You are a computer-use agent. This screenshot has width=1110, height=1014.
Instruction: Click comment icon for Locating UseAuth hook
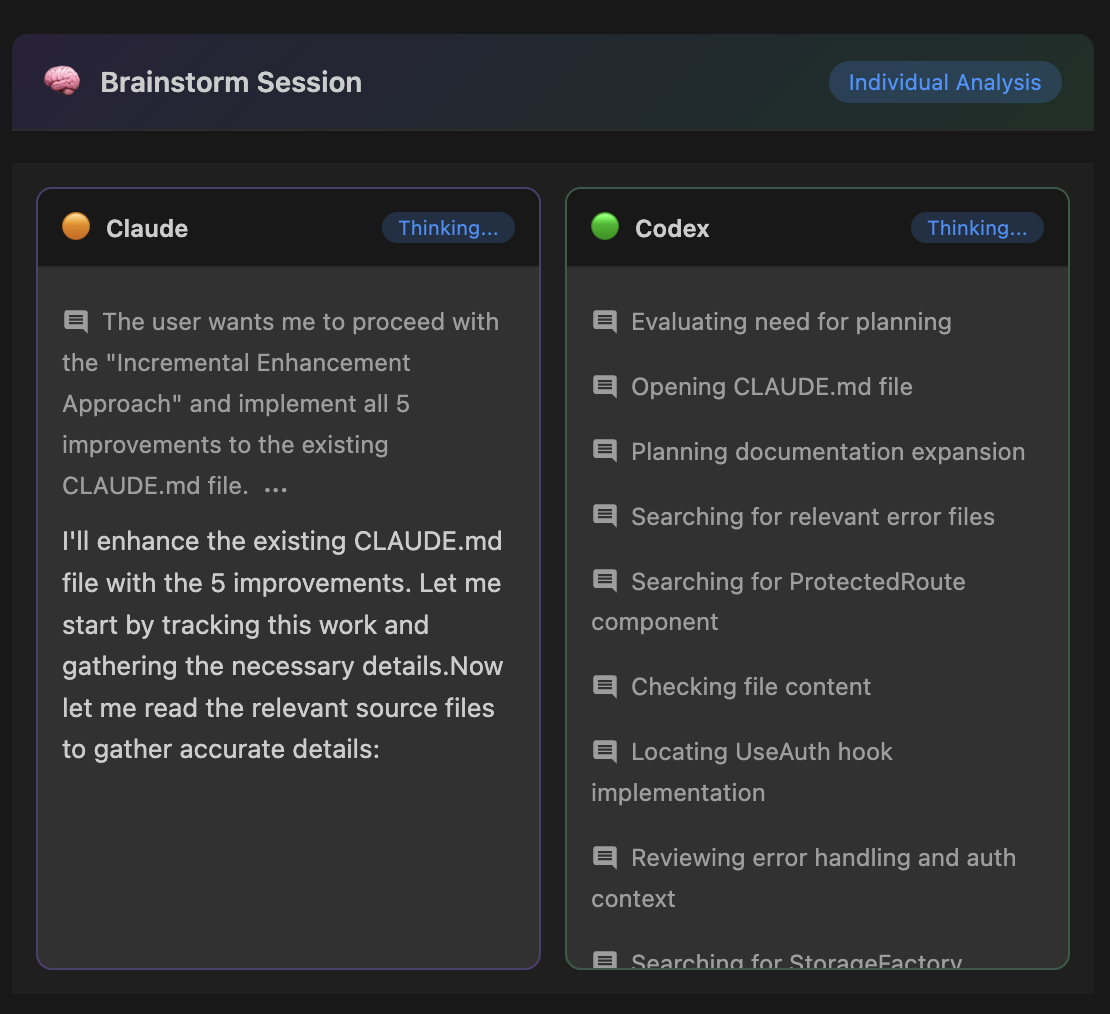605,751
